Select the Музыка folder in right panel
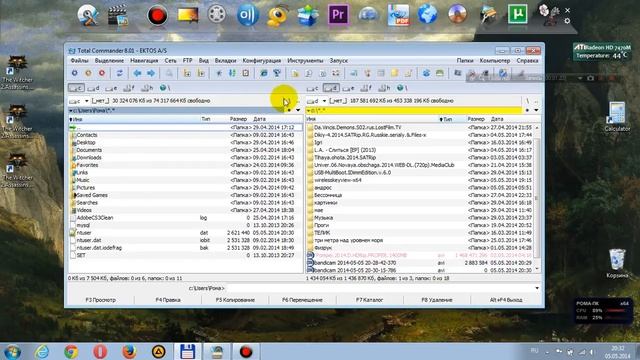The width and height of the screenshot is (640, 360). tap(420, 218)
